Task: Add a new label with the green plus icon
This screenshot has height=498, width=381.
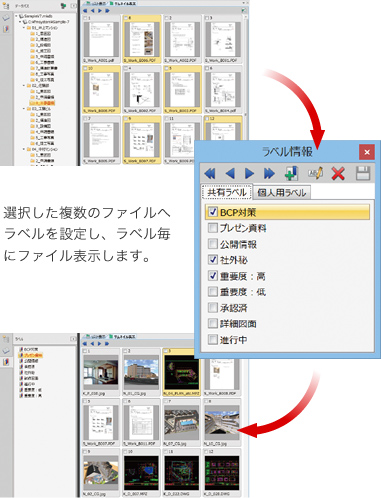Action: (291, 173)
